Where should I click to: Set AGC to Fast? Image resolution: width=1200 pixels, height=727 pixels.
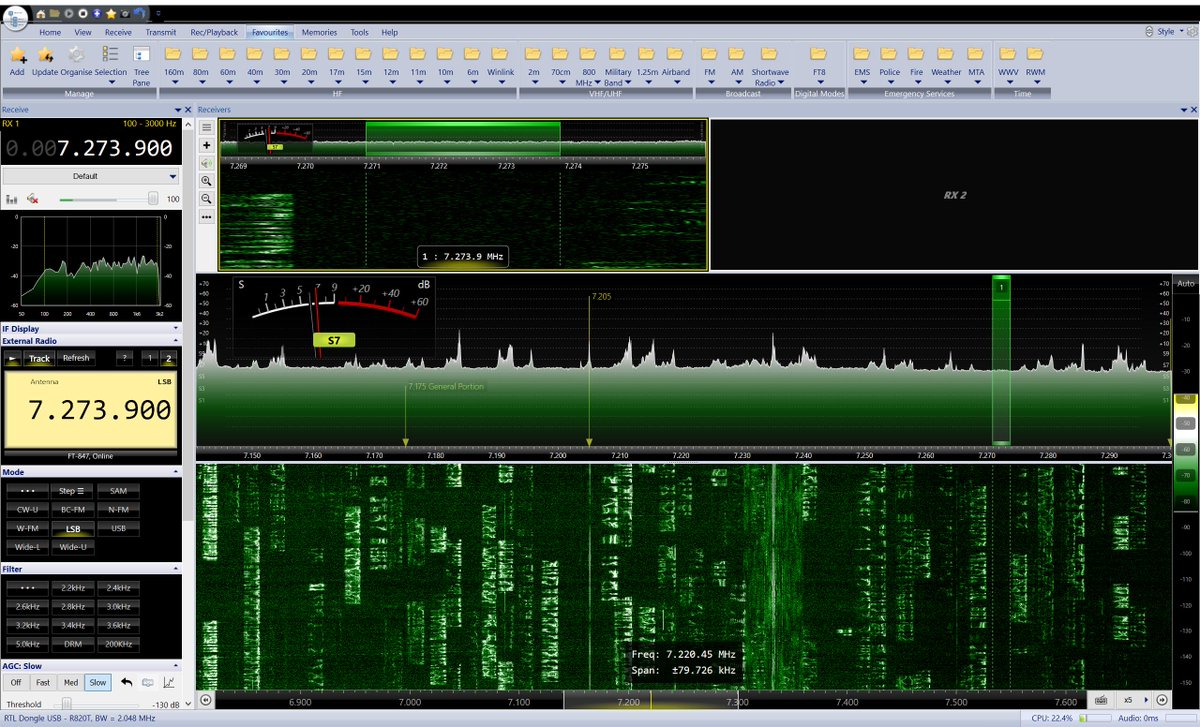click(43, 682)
